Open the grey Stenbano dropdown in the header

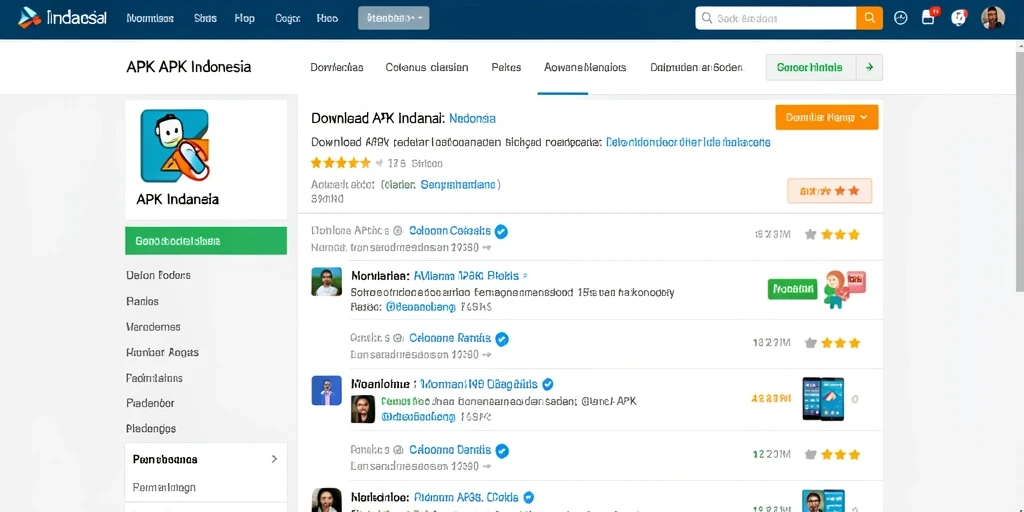pos(393,18)
